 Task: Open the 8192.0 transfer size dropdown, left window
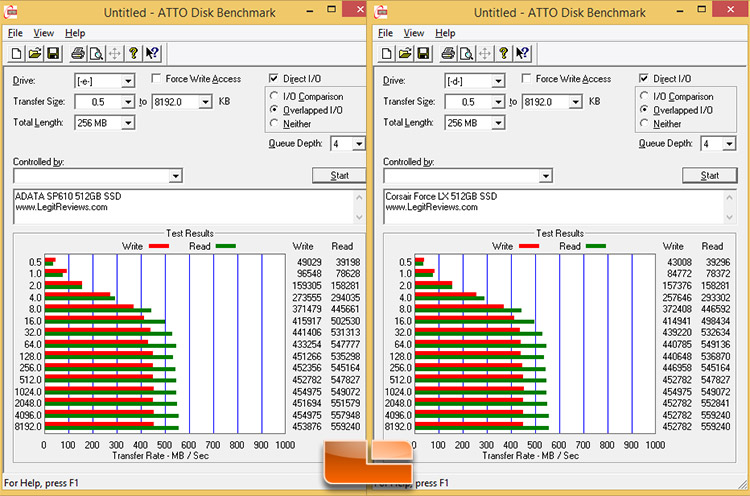[205, 102]
